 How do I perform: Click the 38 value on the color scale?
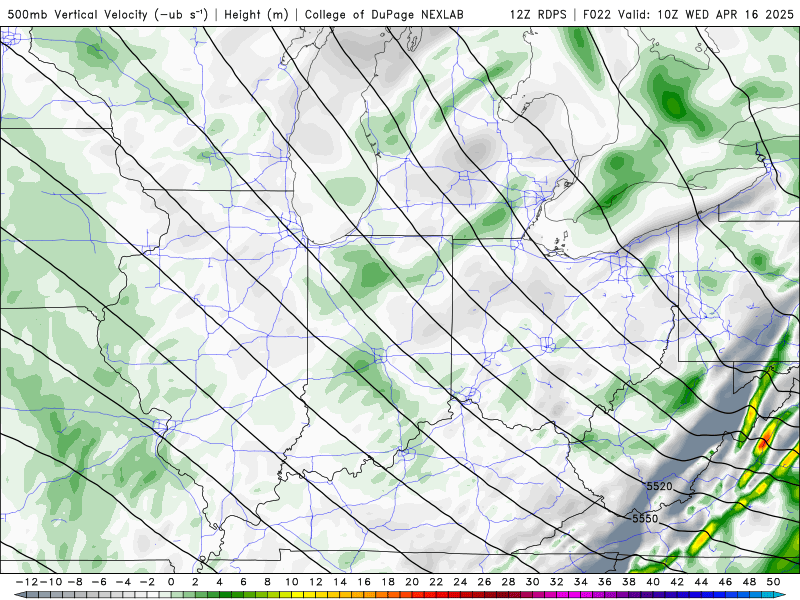click(629, 582)
